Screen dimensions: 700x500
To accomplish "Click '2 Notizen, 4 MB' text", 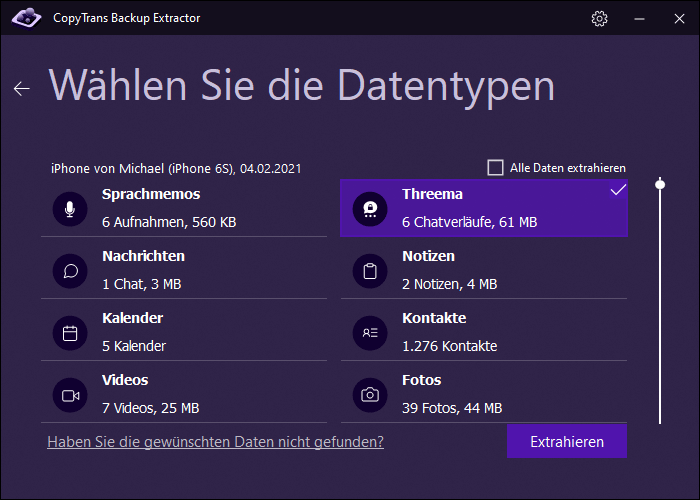I will click(x=449, y=284).
